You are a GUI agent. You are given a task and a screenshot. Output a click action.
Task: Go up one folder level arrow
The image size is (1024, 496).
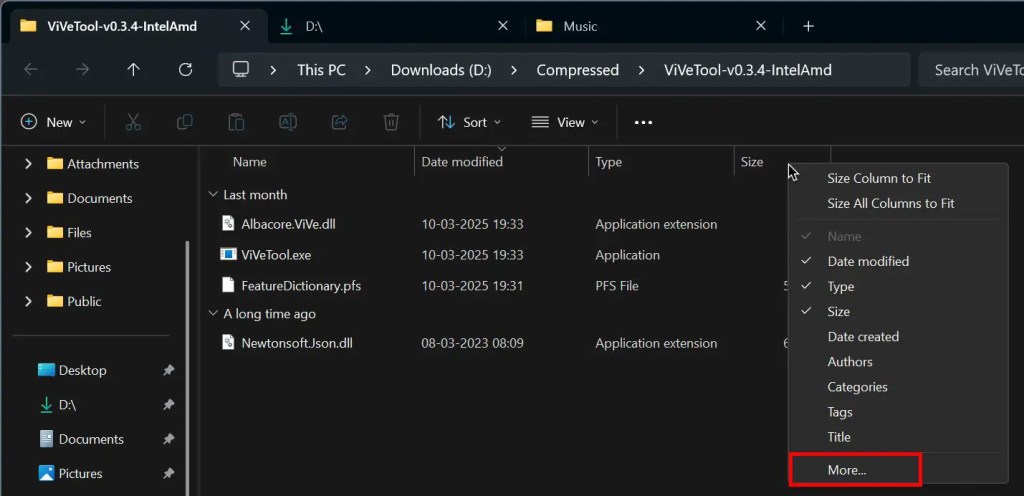tap(134, 70)
